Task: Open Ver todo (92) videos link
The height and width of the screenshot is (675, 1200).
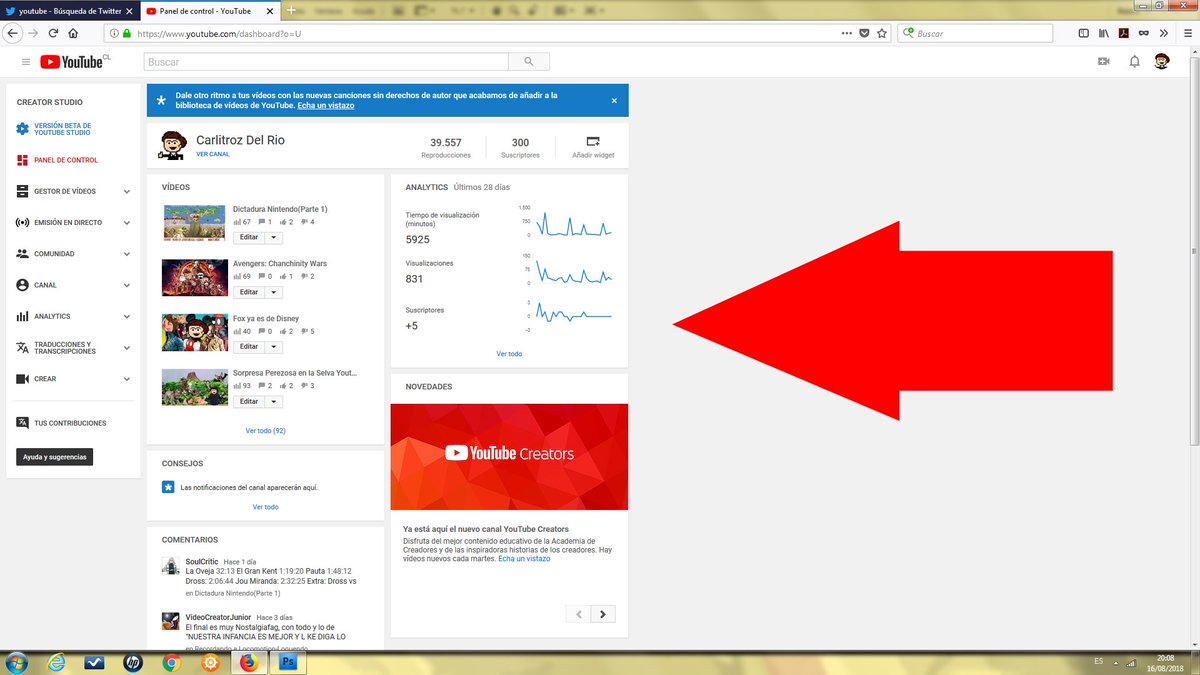Action: tap(266, 431)
